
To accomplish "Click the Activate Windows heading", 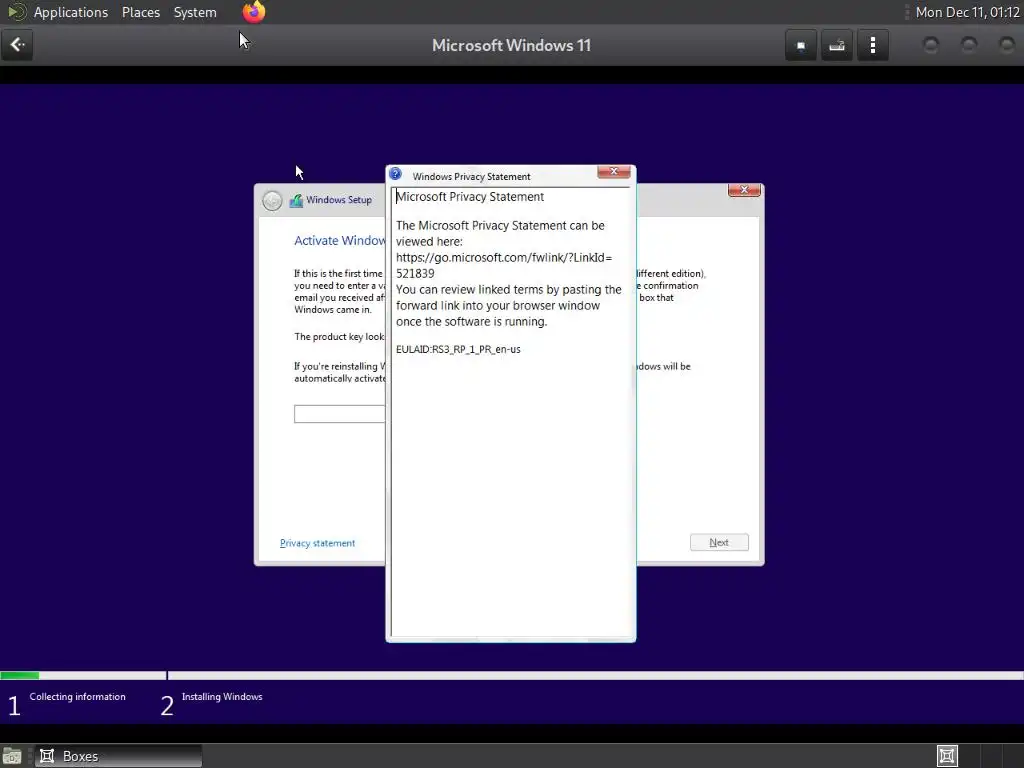I will tap(340, 240).
